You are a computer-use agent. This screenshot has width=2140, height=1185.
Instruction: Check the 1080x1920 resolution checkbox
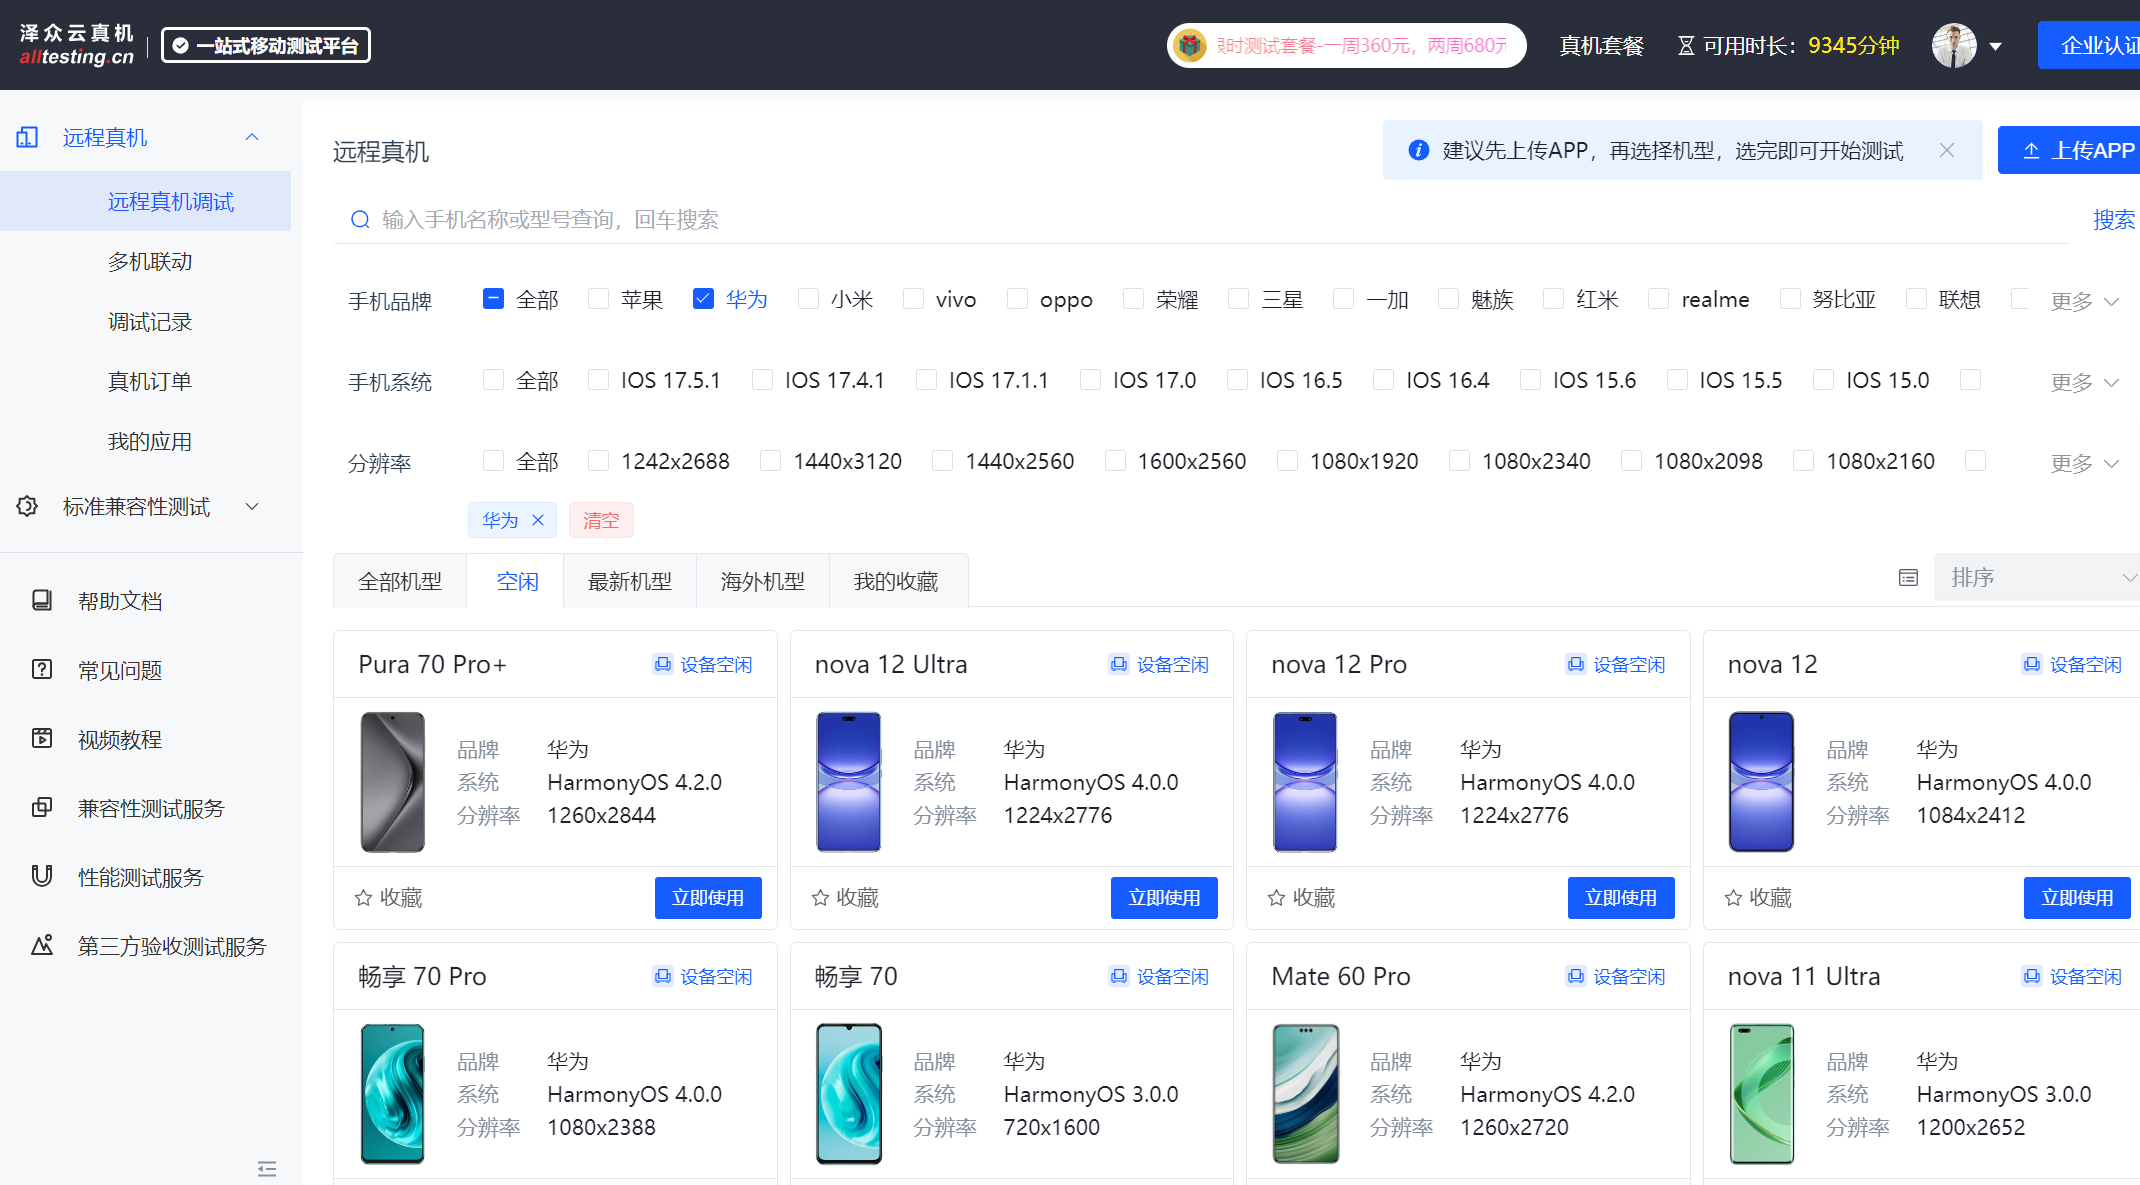coord(1287,461)
